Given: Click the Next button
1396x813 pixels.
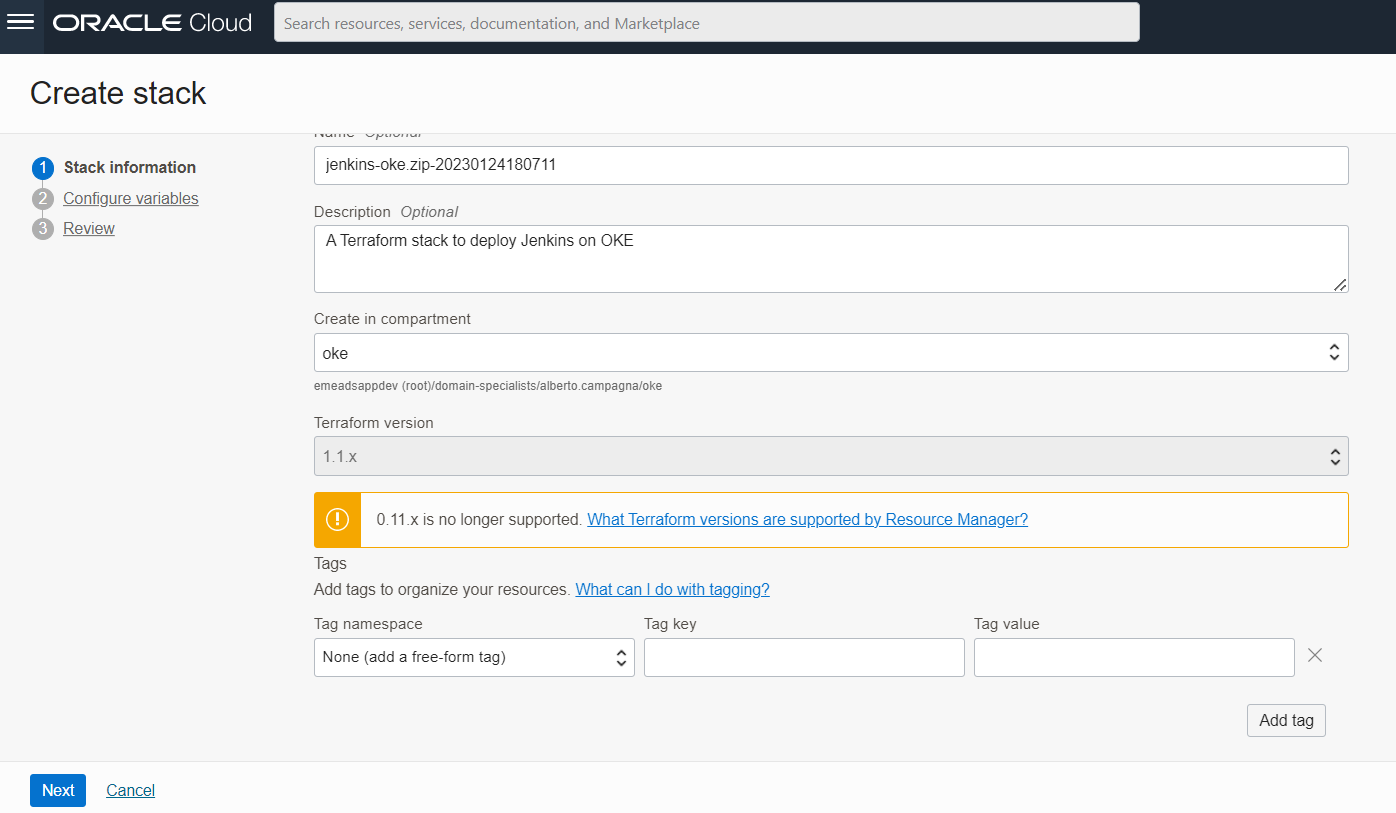Looking at the screenshot, I should pos(58,790).
